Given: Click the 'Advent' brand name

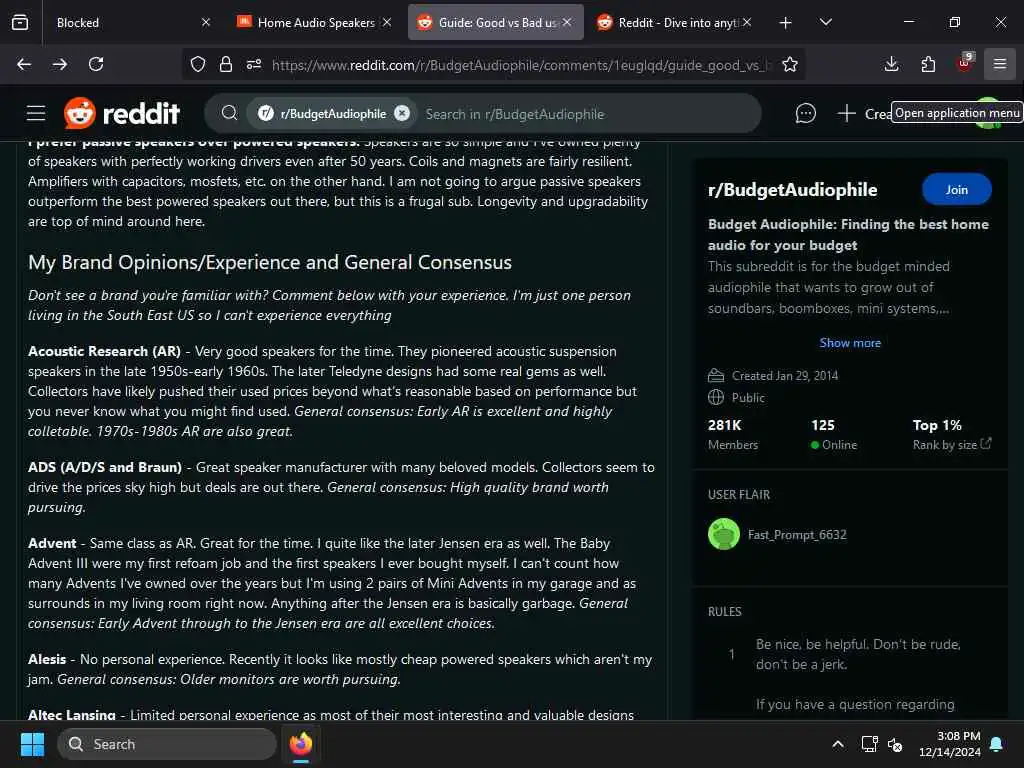Looking at the screenshot, I should [x=52, y=543].
